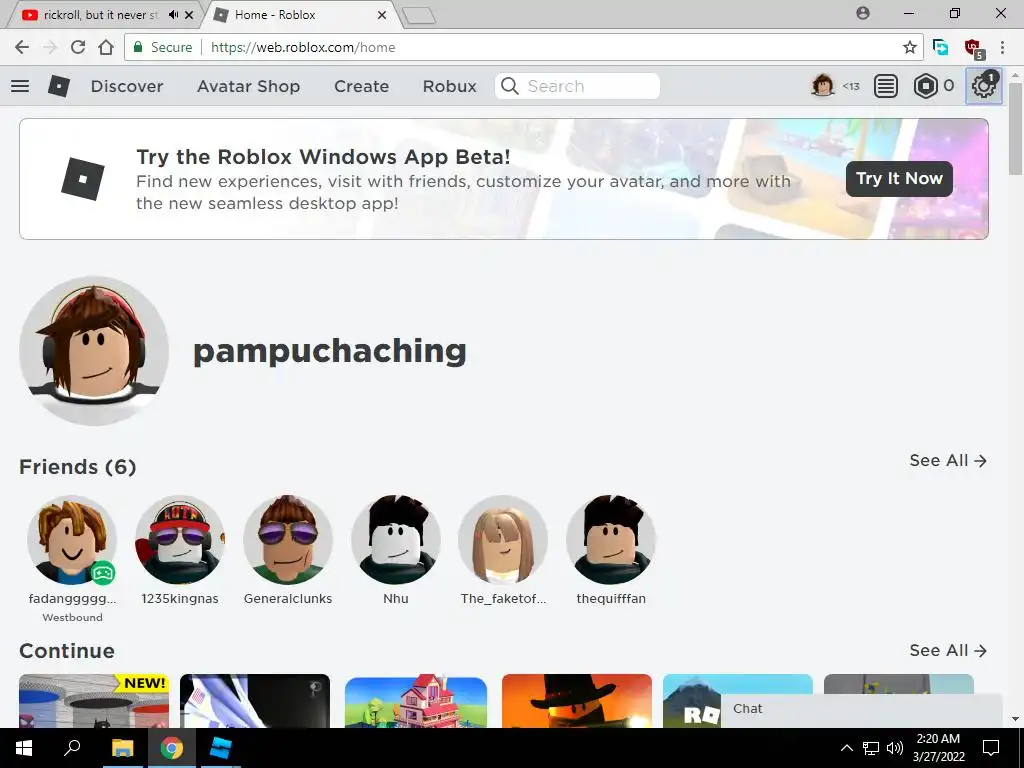Go to Avatar Shop

[x=248, y=86]
